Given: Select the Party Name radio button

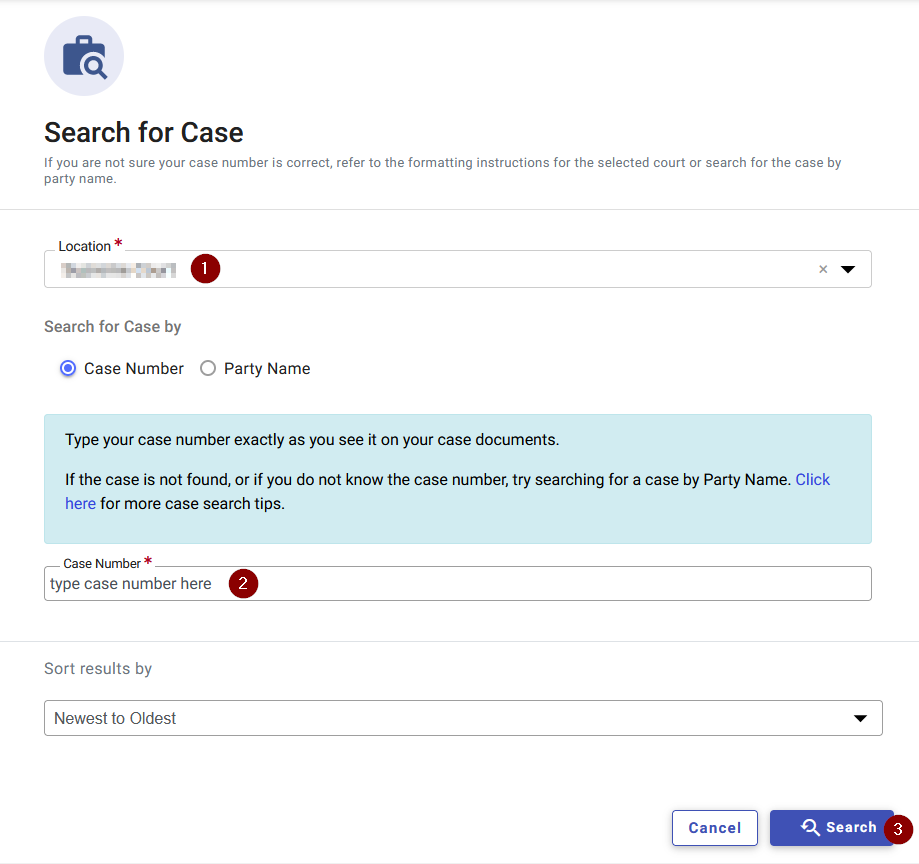Looking at the screenshot, I should click(207, 368).
